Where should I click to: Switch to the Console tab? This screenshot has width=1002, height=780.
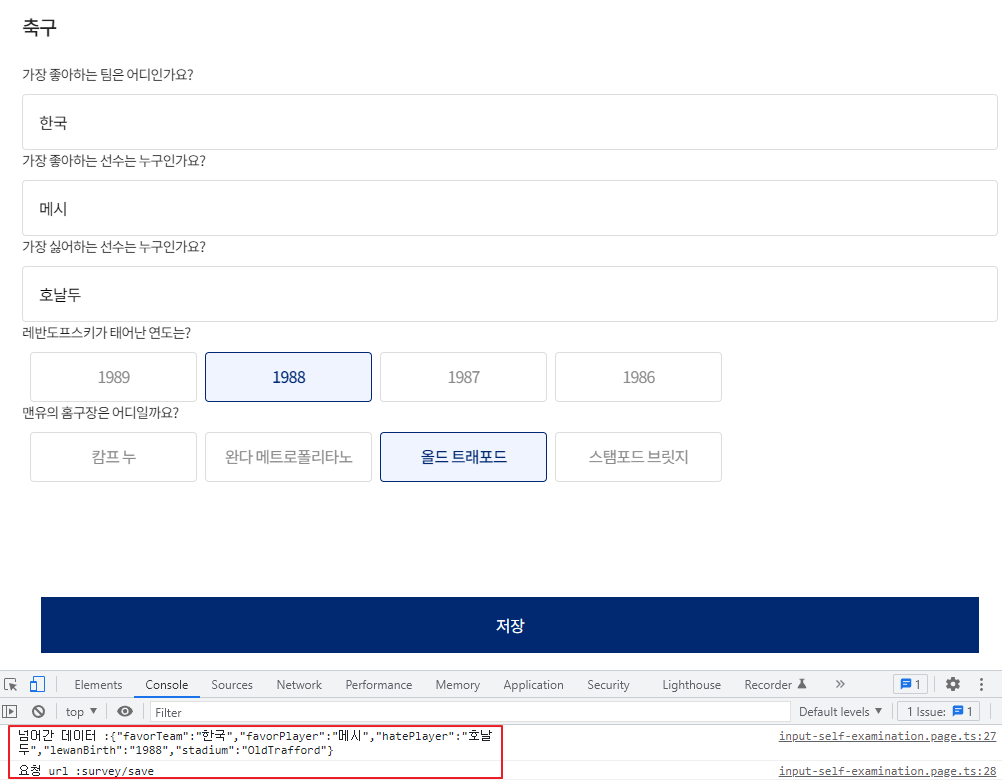pyautogui.click(x=166, y=684)
